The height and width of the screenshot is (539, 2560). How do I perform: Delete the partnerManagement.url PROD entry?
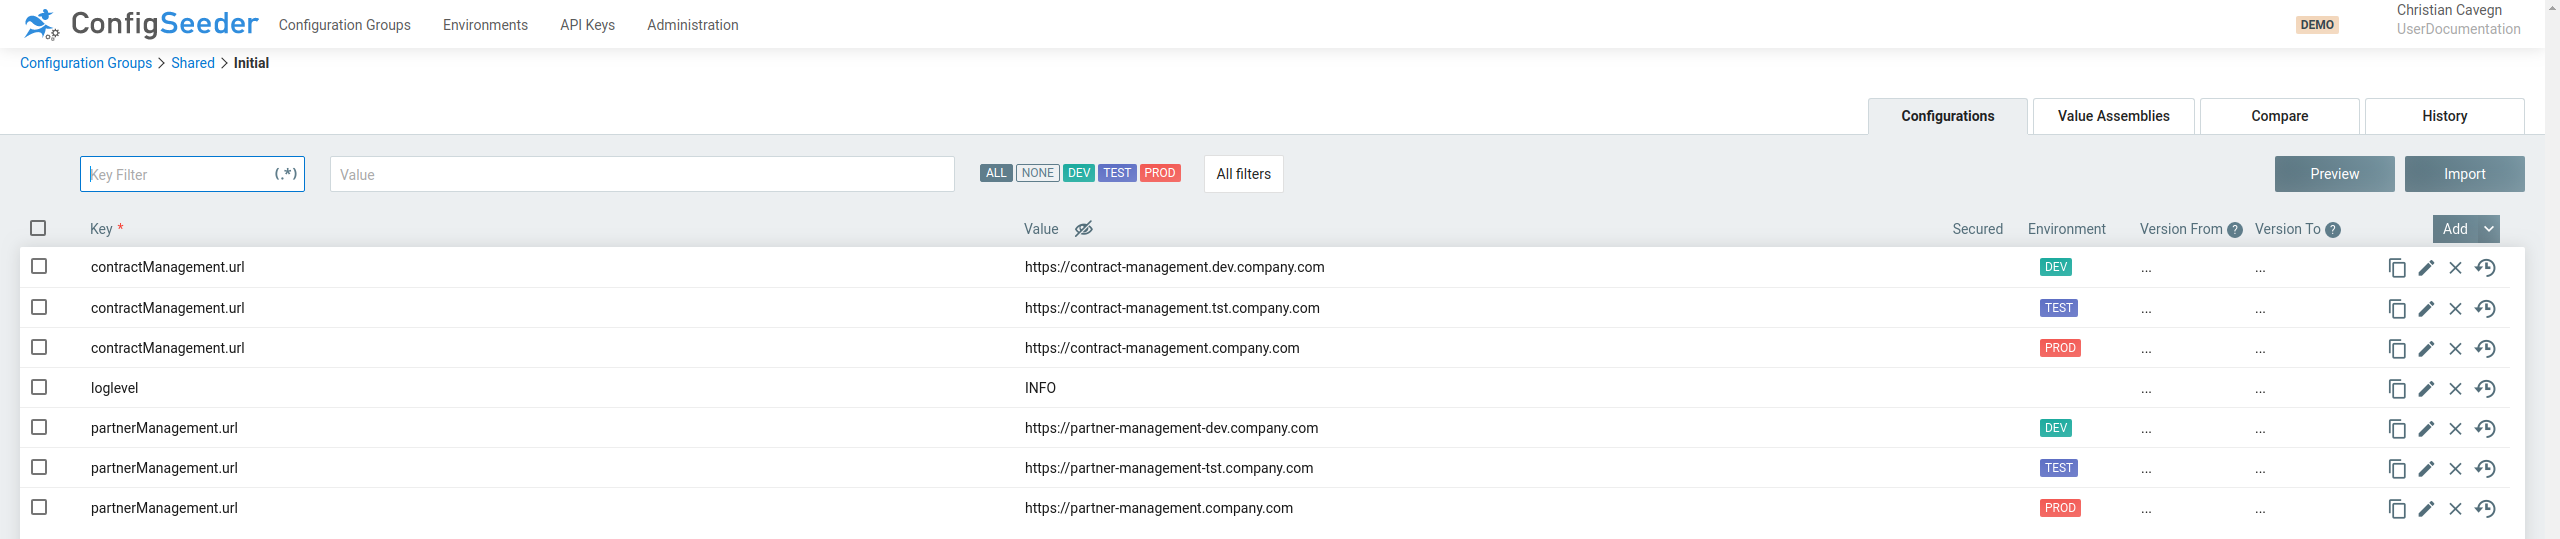click(2455, 509)
